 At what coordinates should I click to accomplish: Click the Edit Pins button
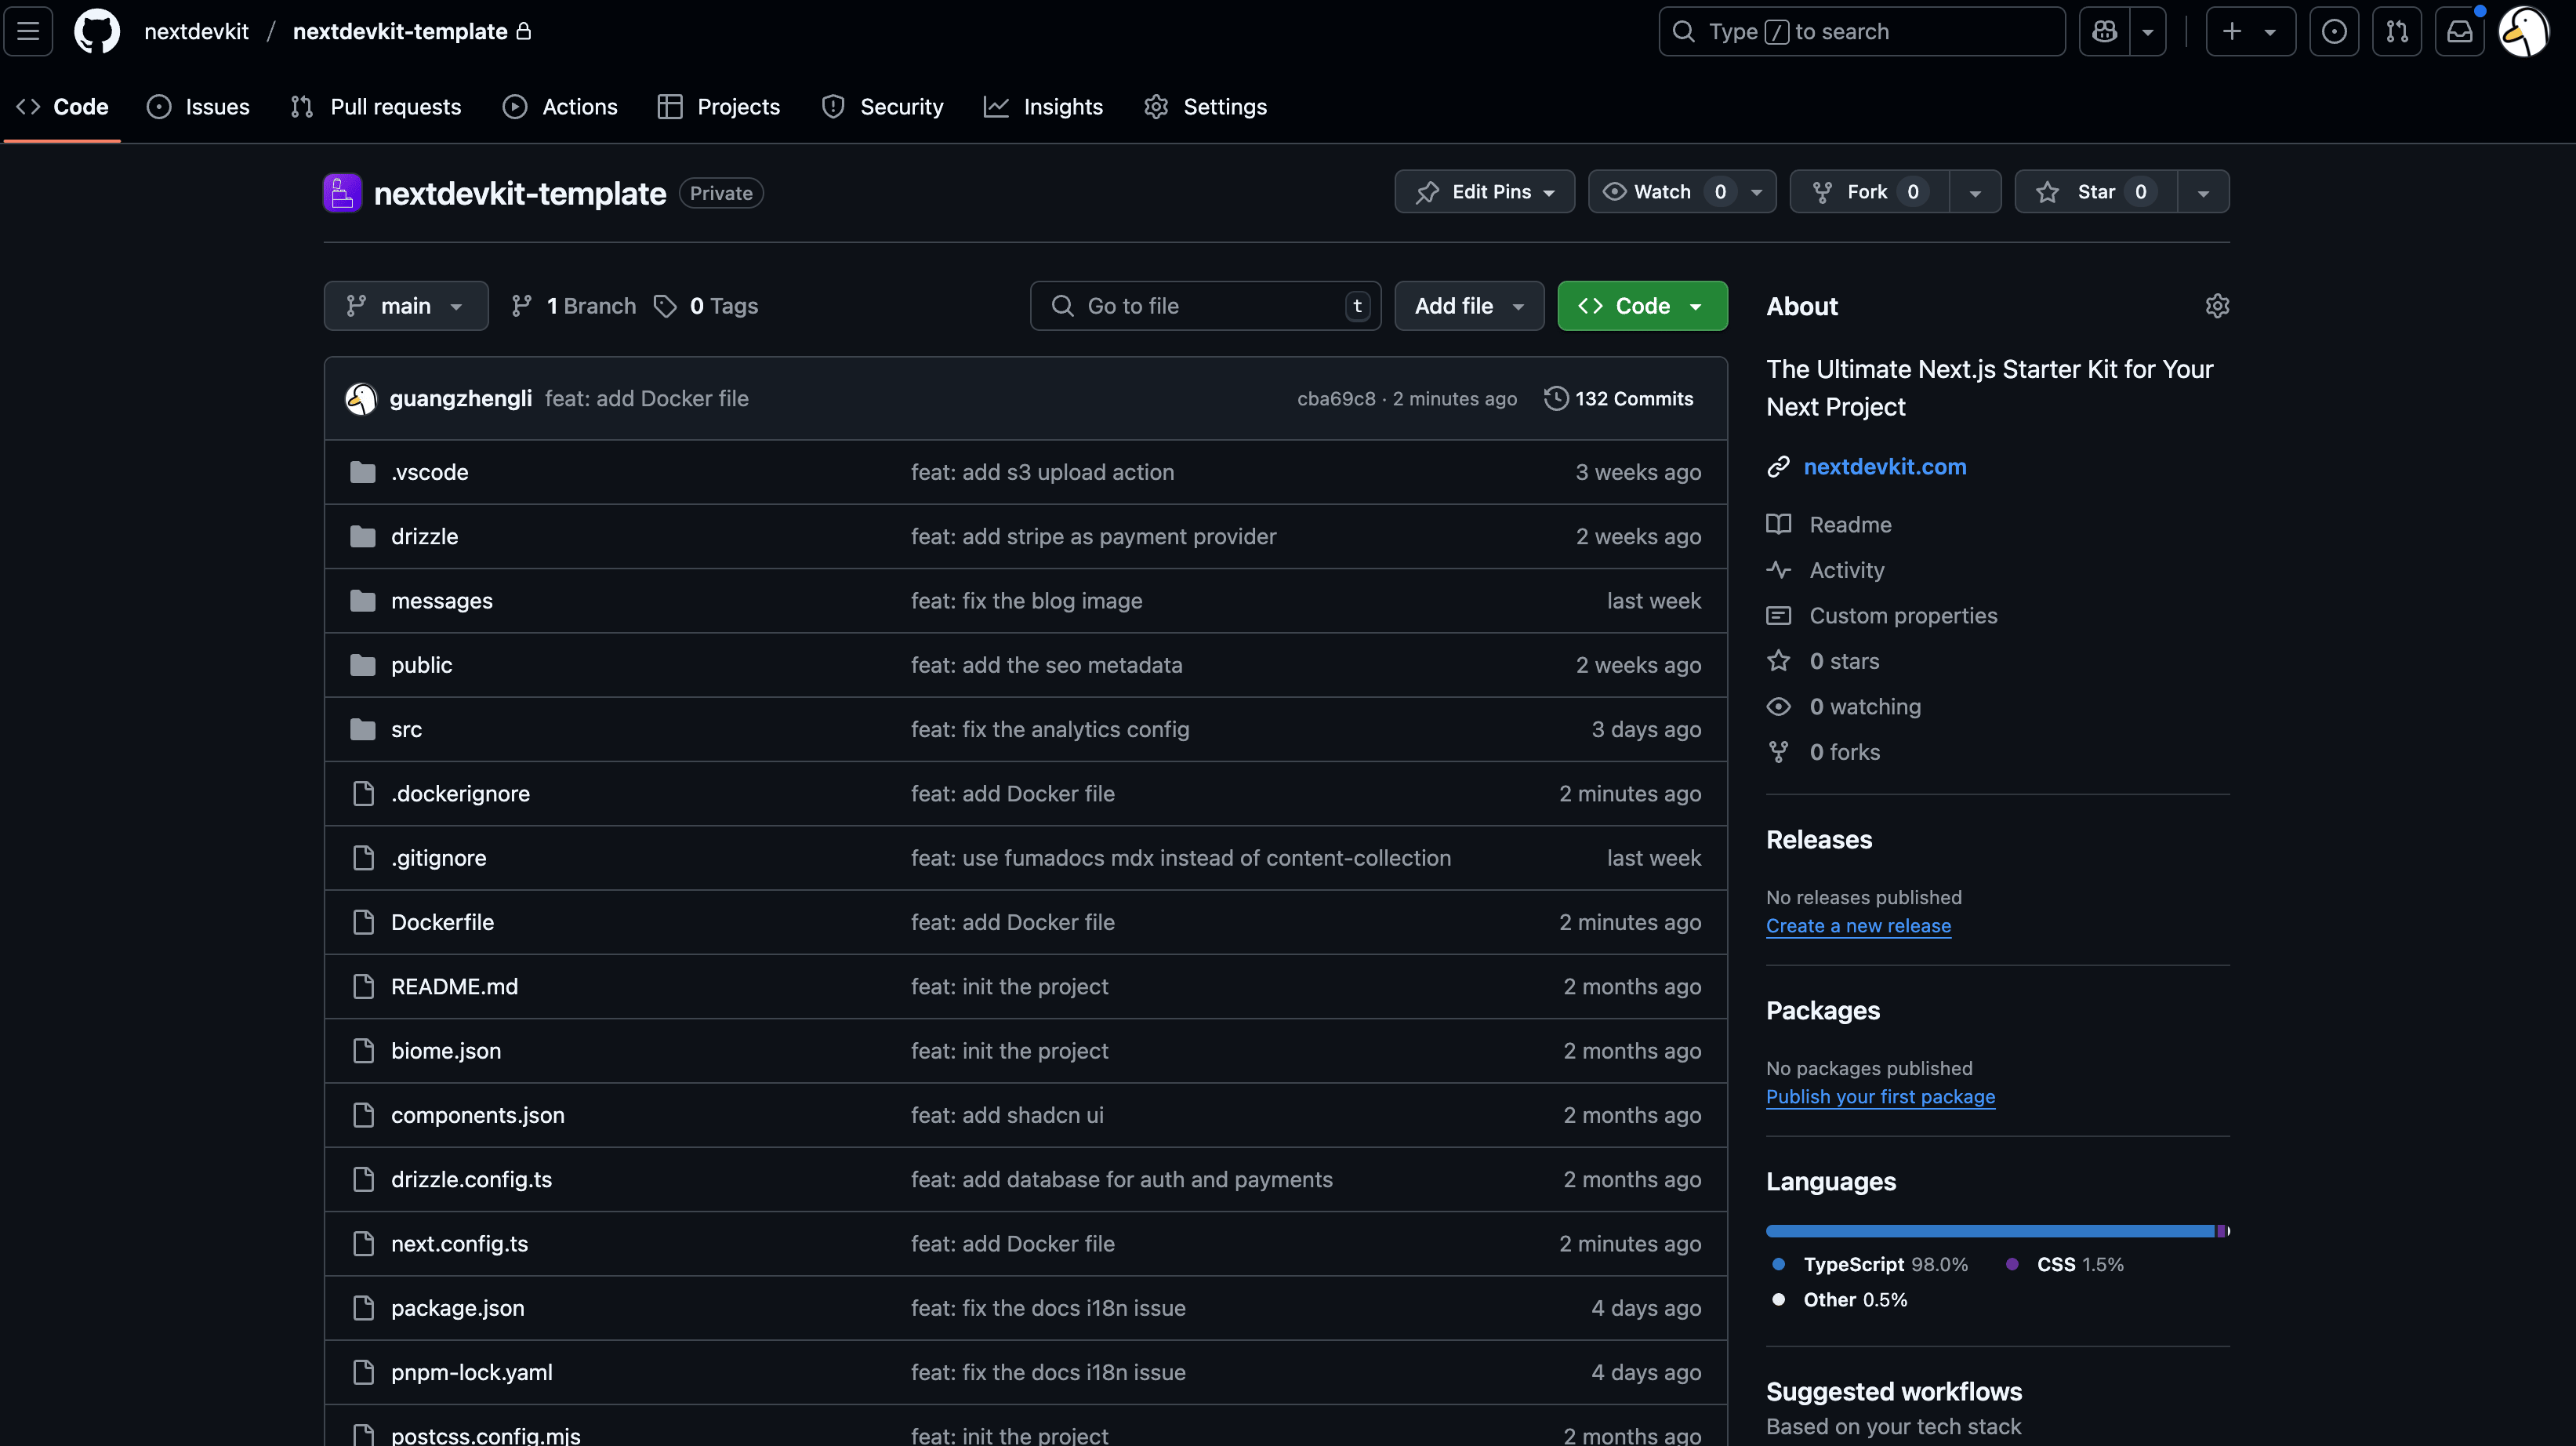(x=1484, y=192)
